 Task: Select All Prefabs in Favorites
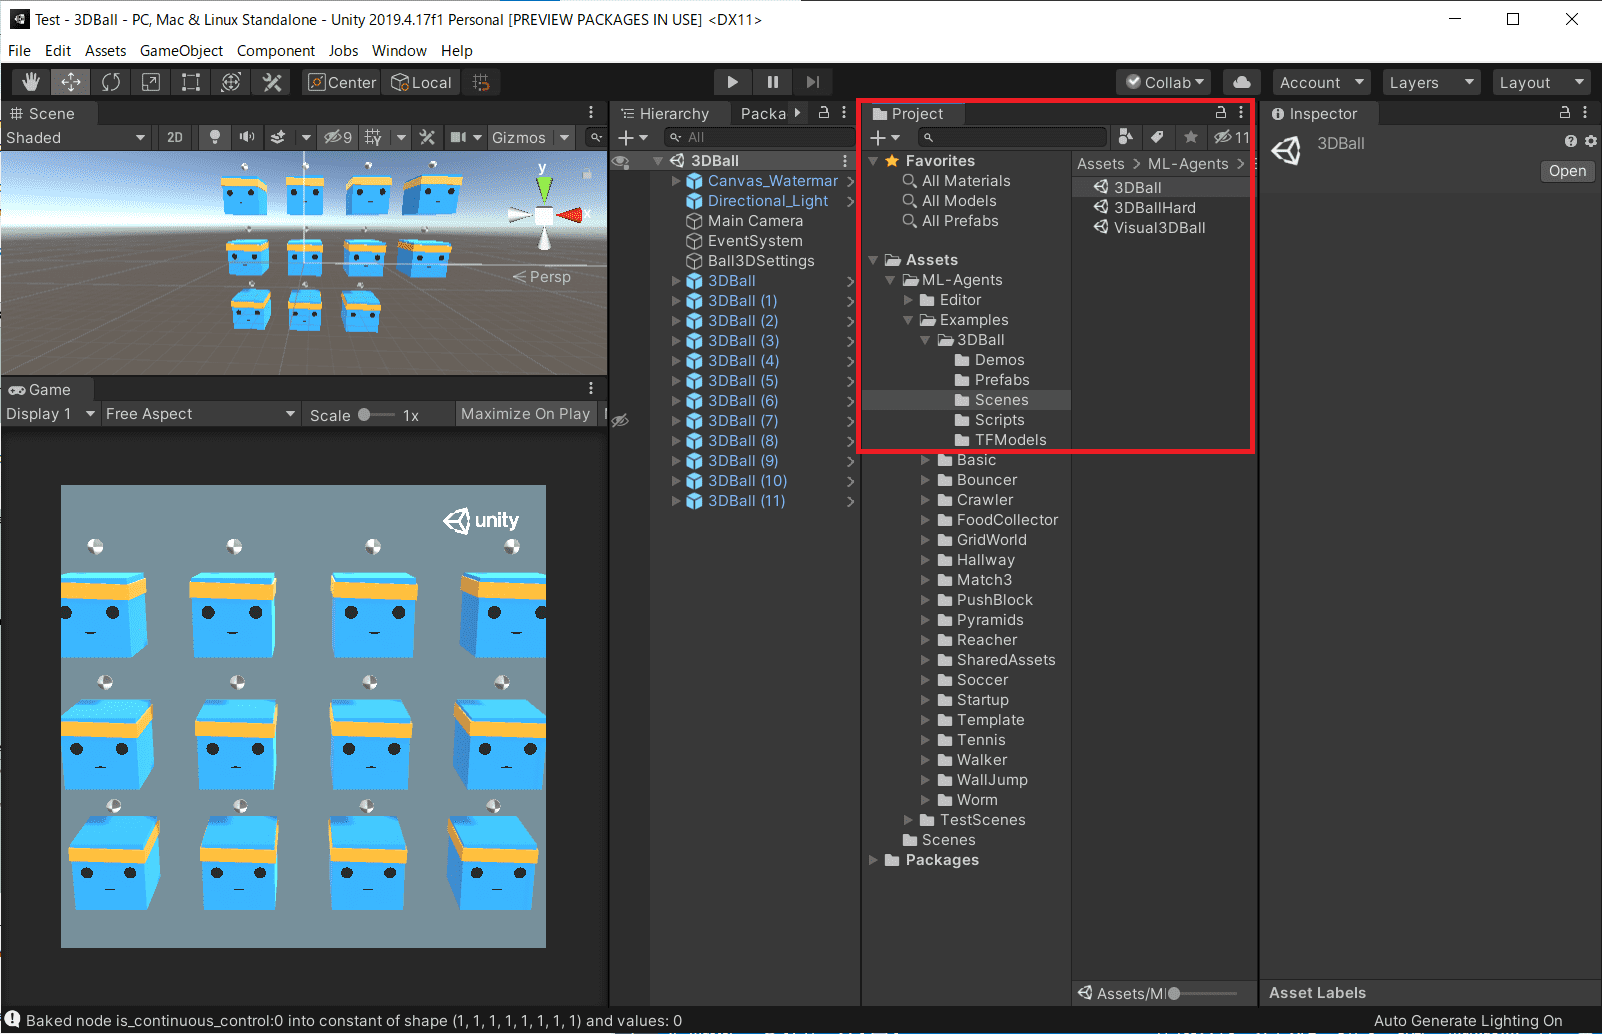click(x=960, y=221)
